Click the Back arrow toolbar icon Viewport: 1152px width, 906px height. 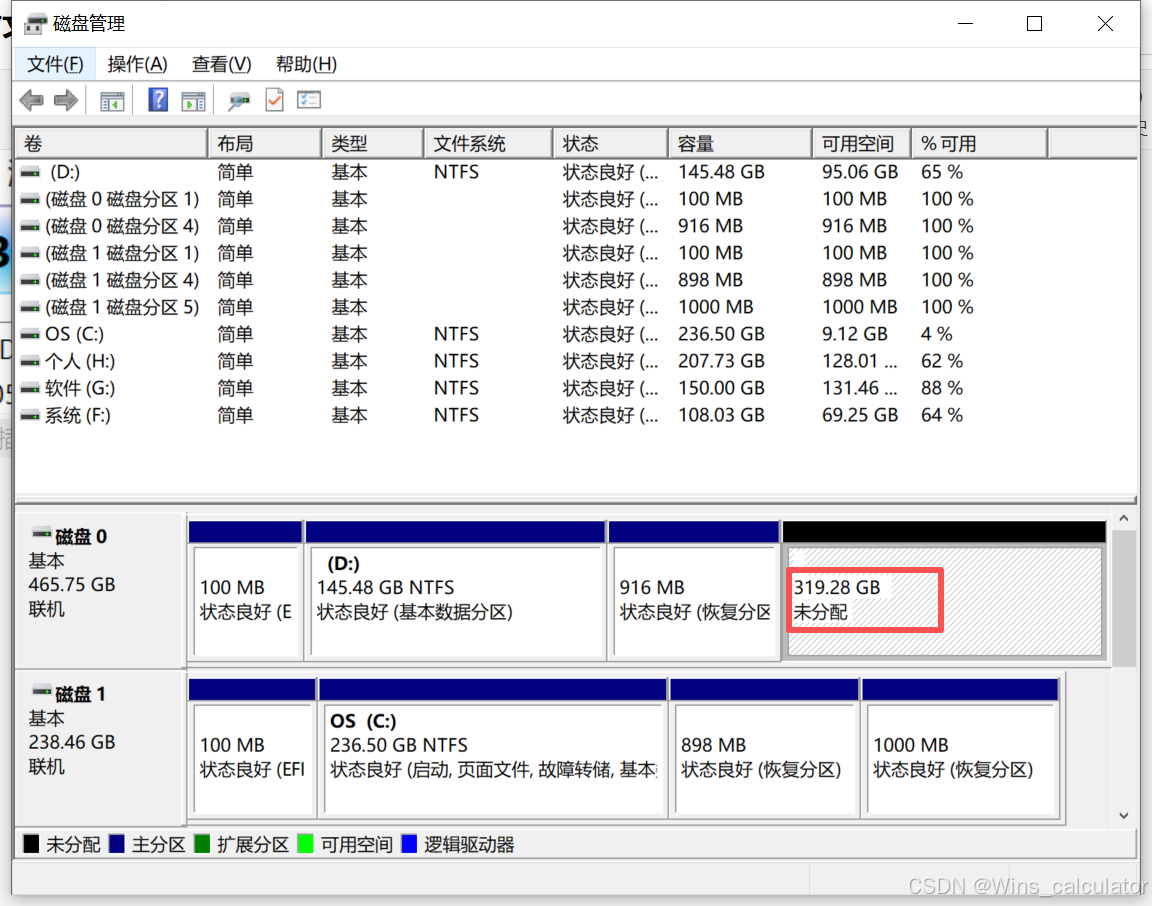[32, 100]
